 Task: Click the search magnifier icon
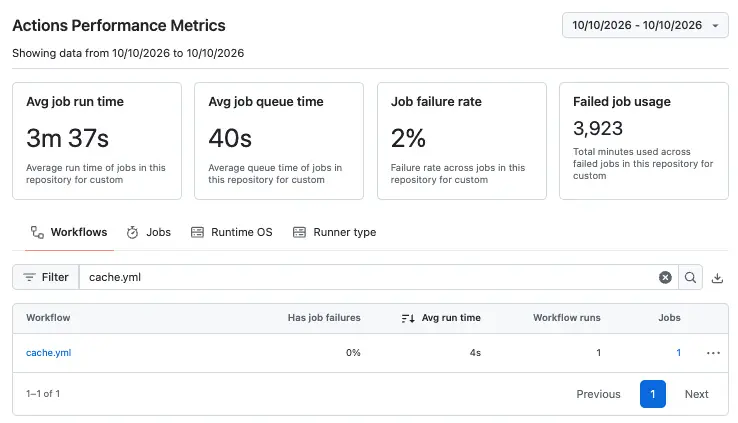pyautogui.click(x=690, y=278)
